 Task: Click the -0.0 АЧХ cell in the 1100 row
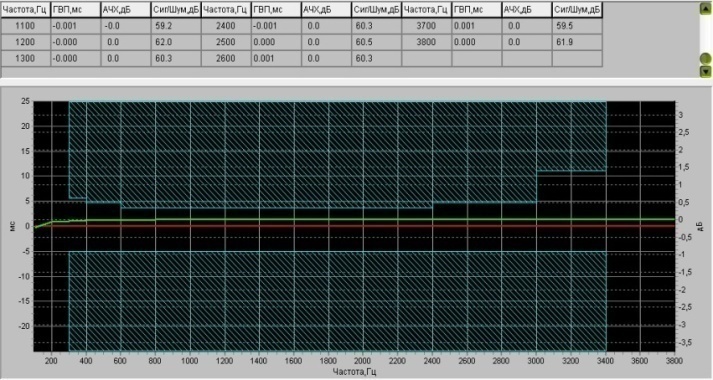126,26
